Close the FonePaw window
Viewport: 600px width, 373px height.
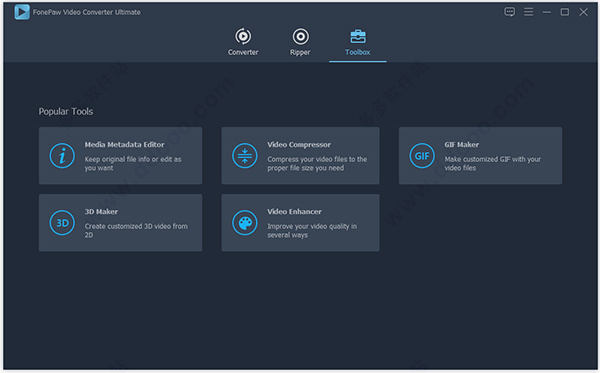click(583, 12)
